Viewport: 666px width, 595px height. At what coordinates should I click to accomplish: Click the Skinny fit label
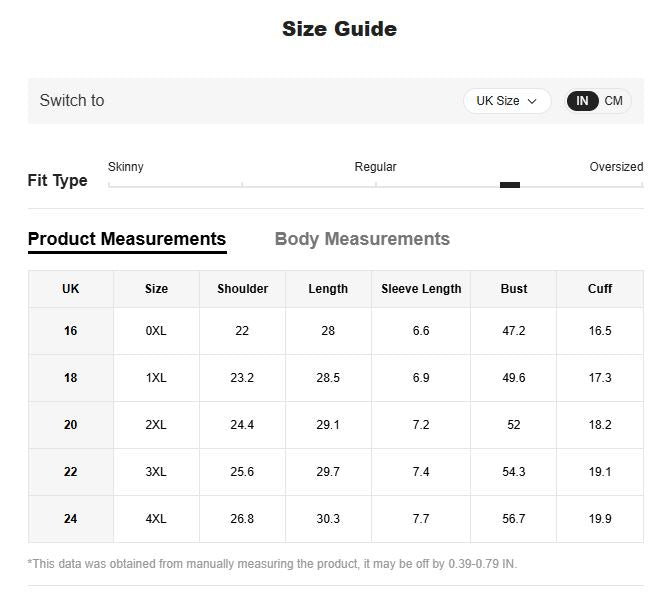[126, 166]
